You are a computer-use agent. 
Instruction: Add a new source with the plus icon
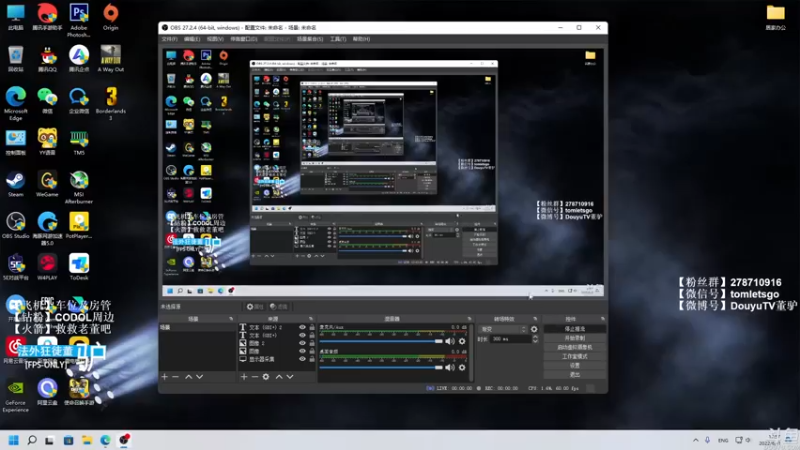[x=244, y=377]
